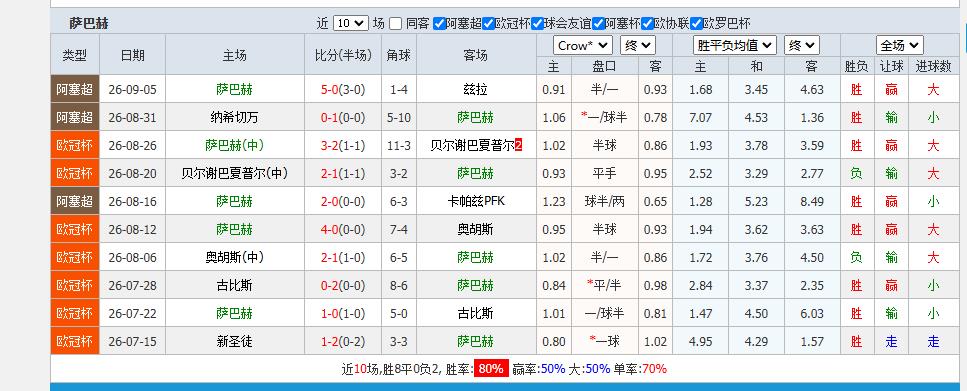Open away team 奥胡斯 in the 26-08-12 row
Image resolution: width=967 pixels, height=391 pixels.
click(475, 229)
